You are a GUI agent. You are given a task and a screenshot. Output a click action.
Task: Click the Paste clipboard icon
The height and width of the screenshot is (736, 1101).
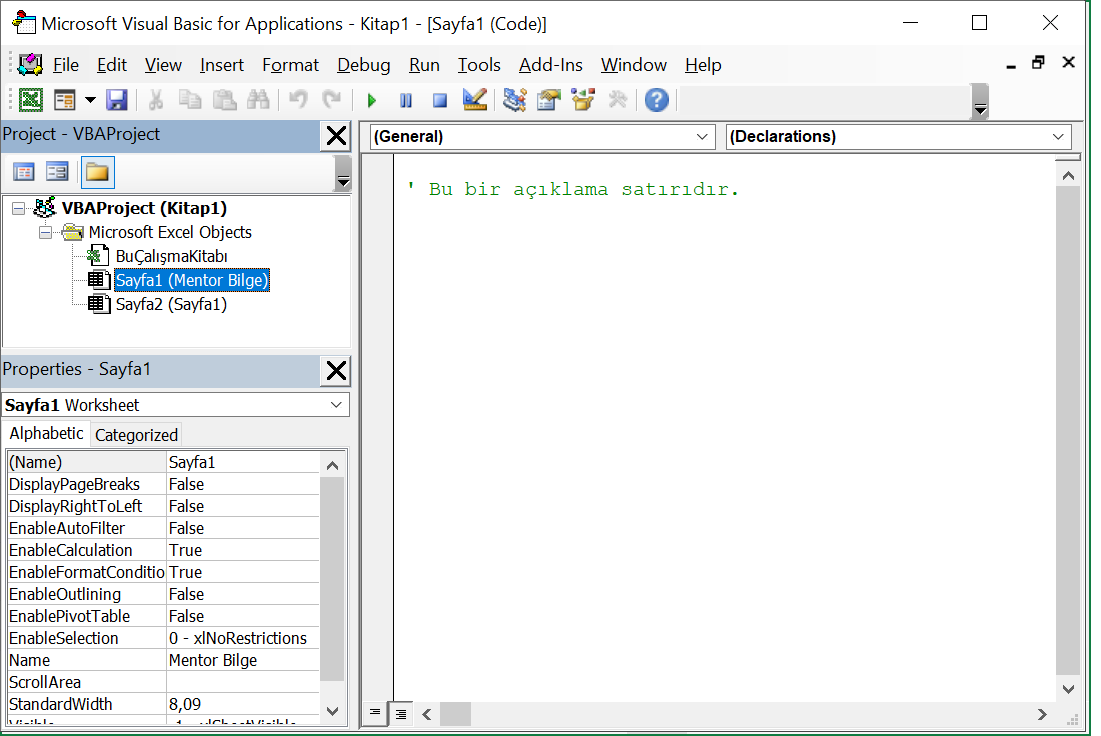224,100
